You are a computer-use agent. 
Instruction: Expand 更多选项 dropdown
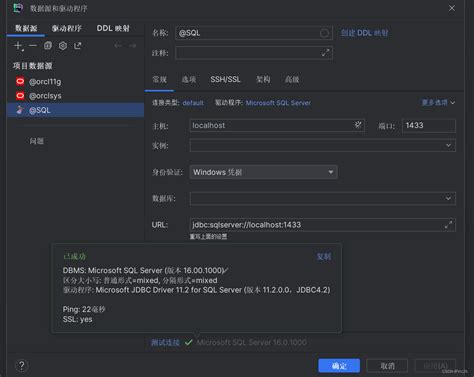(438, 102)
